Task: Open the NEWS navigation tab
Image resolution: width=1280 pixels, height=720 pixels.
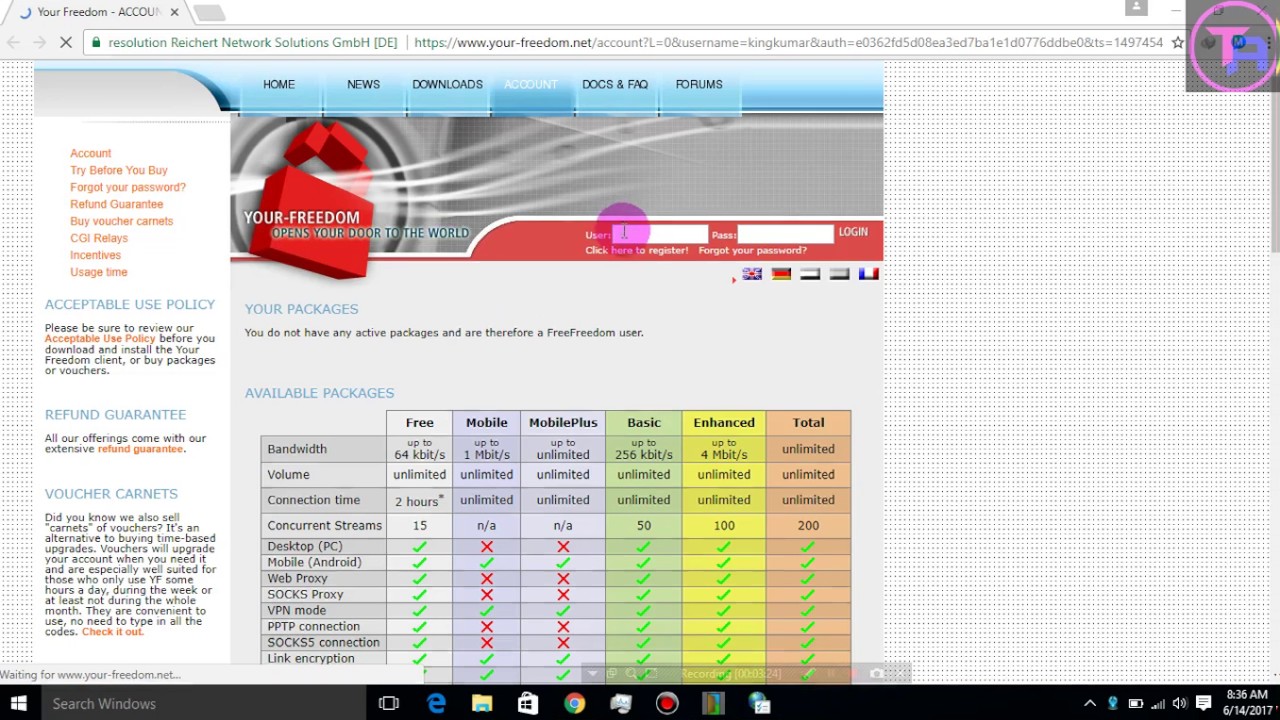Action: (363, 84)
